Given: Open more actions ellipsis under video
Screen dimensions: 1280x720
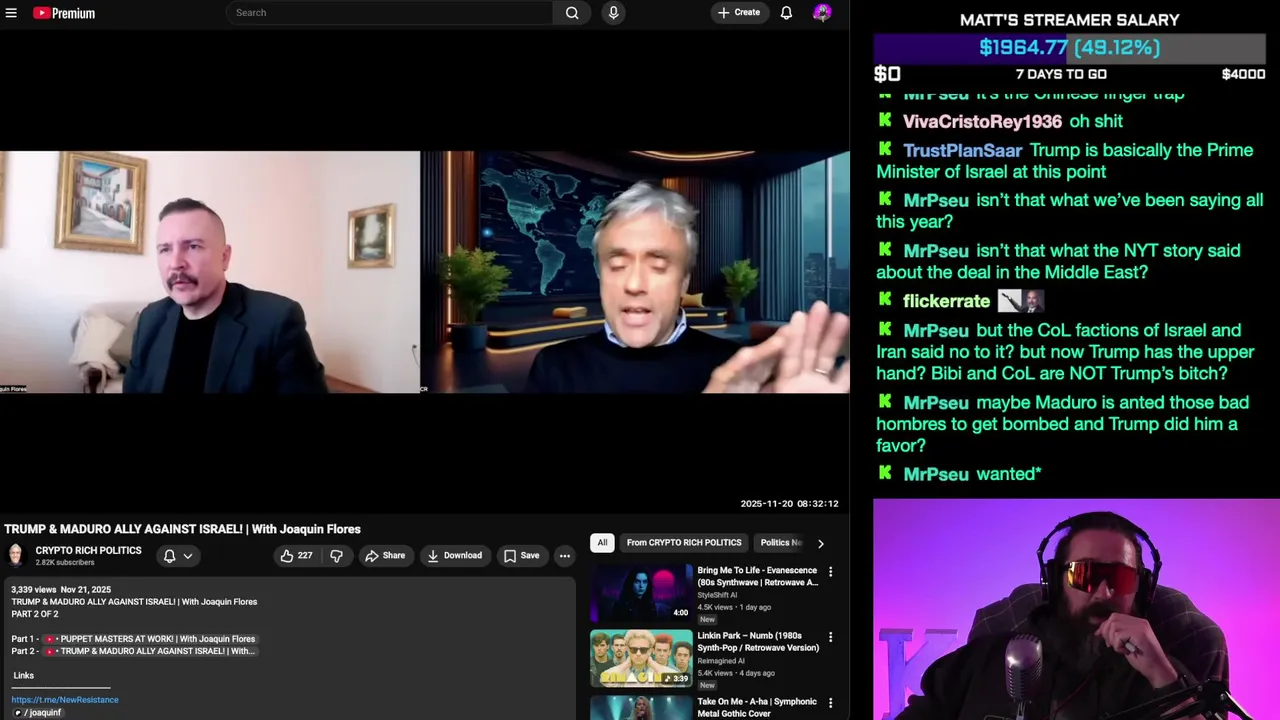Looking at the screenshot, I should (x=565, y=556).
